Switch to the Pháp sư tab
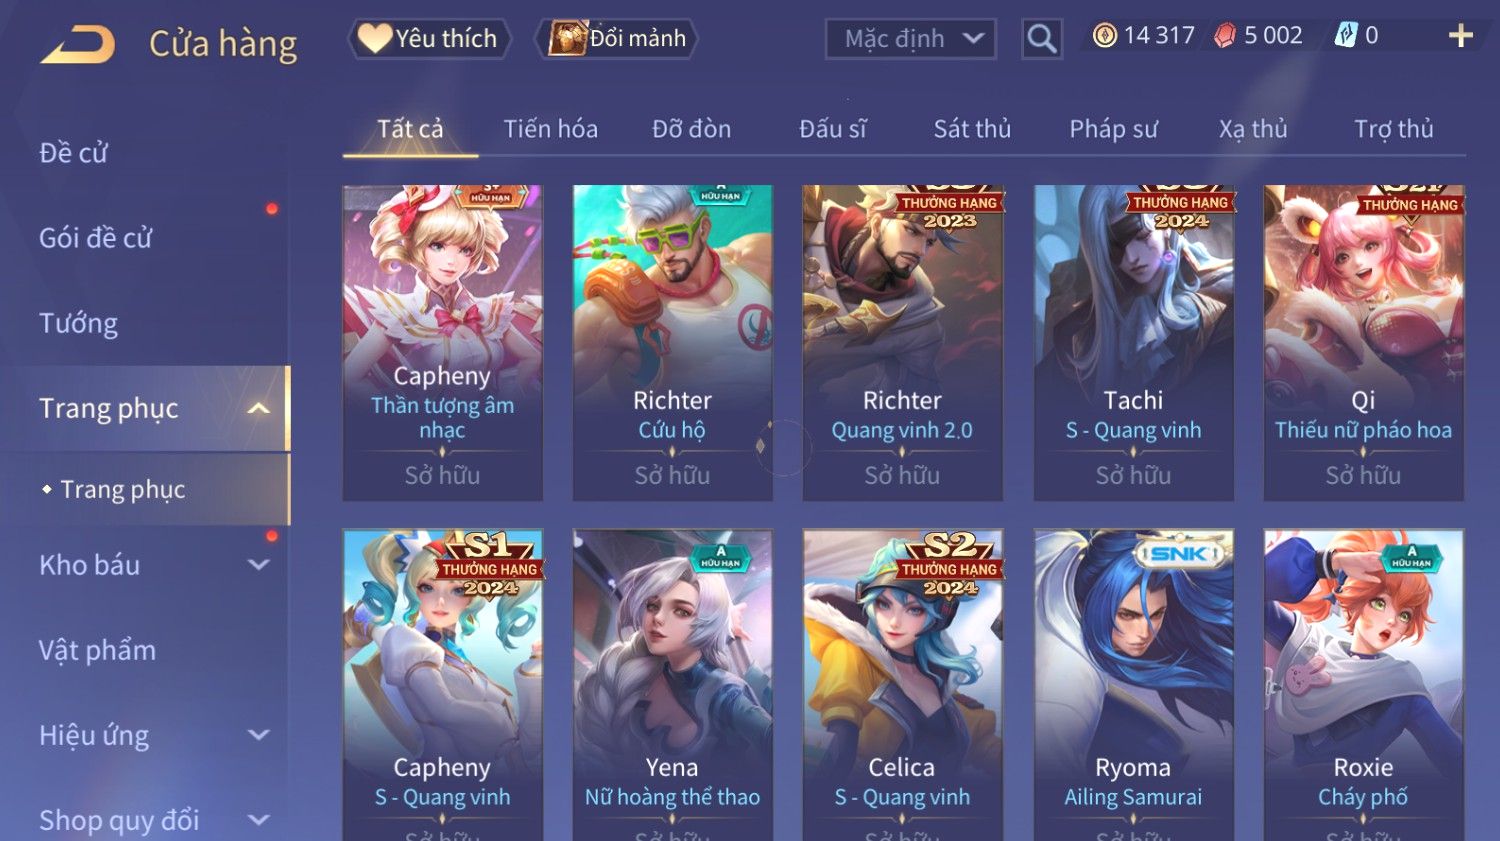The height and width of the screenshot is (841, 1500). coord(1113,129)
